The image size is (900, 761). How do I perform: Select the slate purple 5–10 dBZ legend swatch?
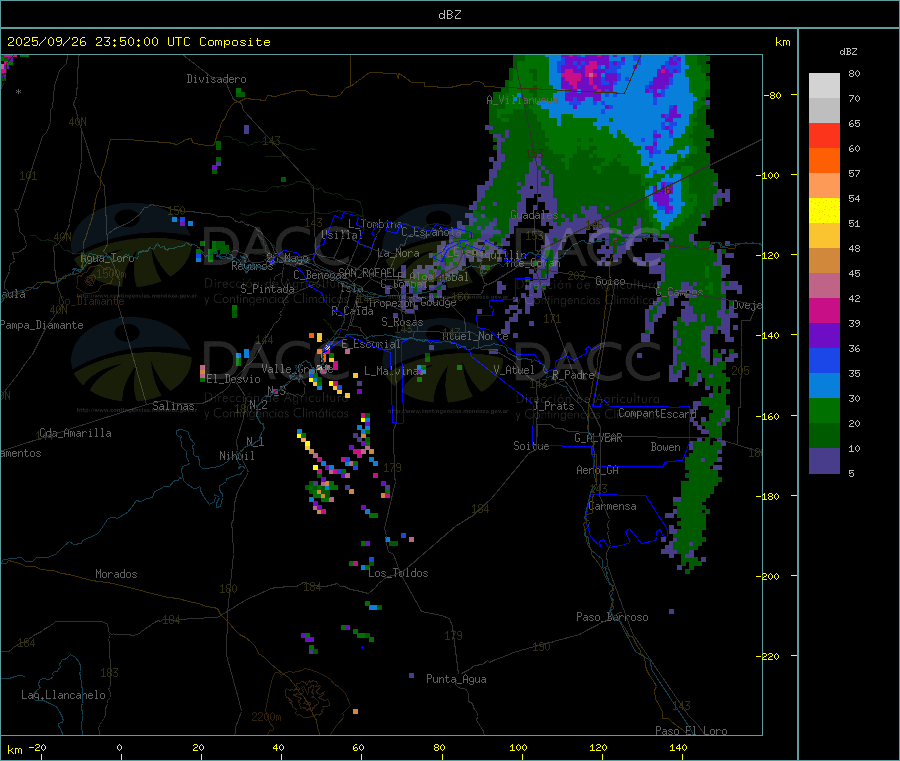pos(824,461)
